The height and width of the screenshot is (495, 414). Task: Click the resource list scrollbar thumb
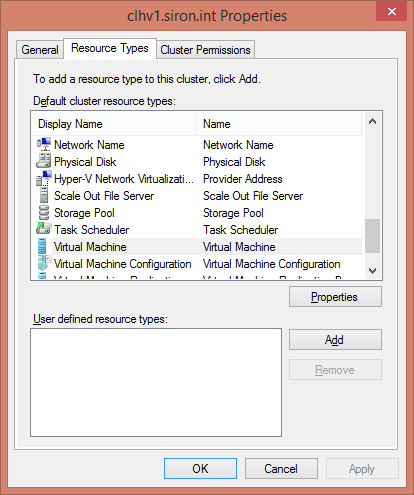coord(373,236)
